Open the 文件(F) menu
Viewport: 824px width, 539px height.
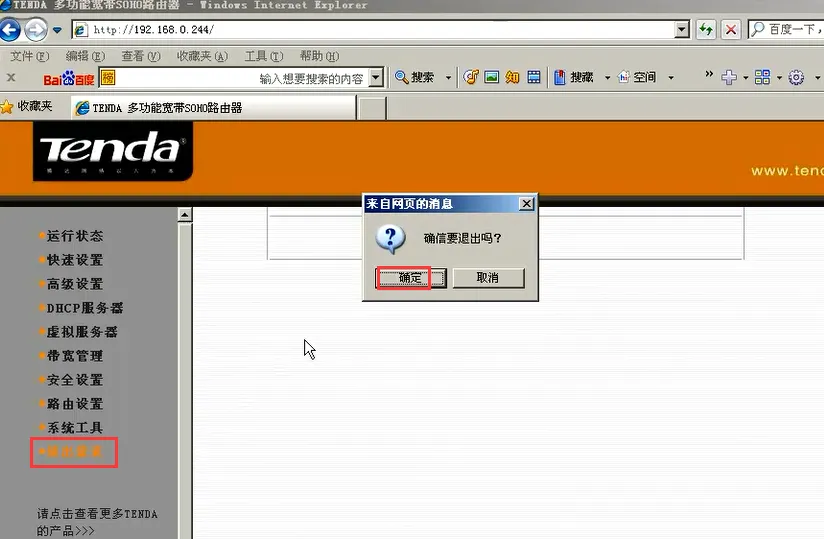[29, 56]
